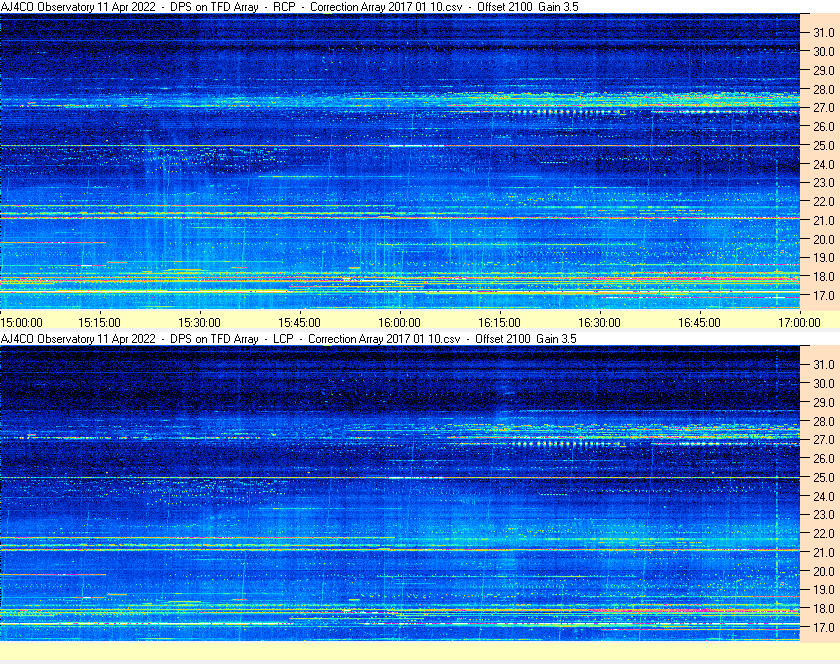
Task: Pick 29.0 frequency label on LCP plot
Action: coord(824,402)
